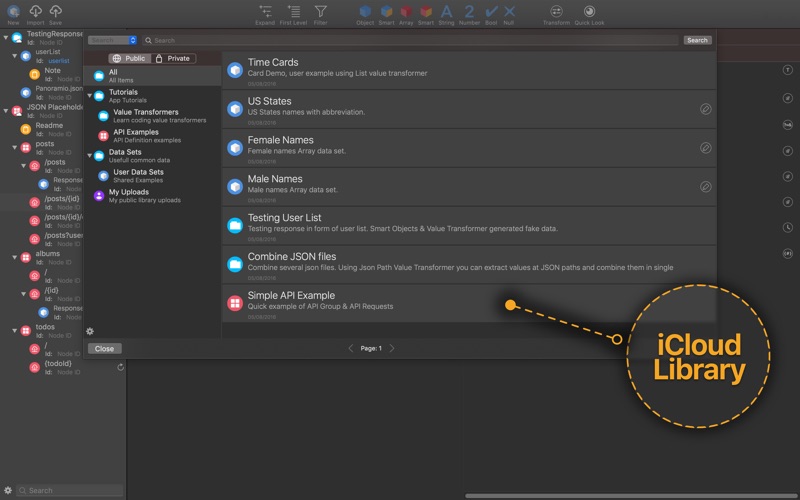Close the library dialog
This screenshot has width=800, height=500.
click(105, 348)
